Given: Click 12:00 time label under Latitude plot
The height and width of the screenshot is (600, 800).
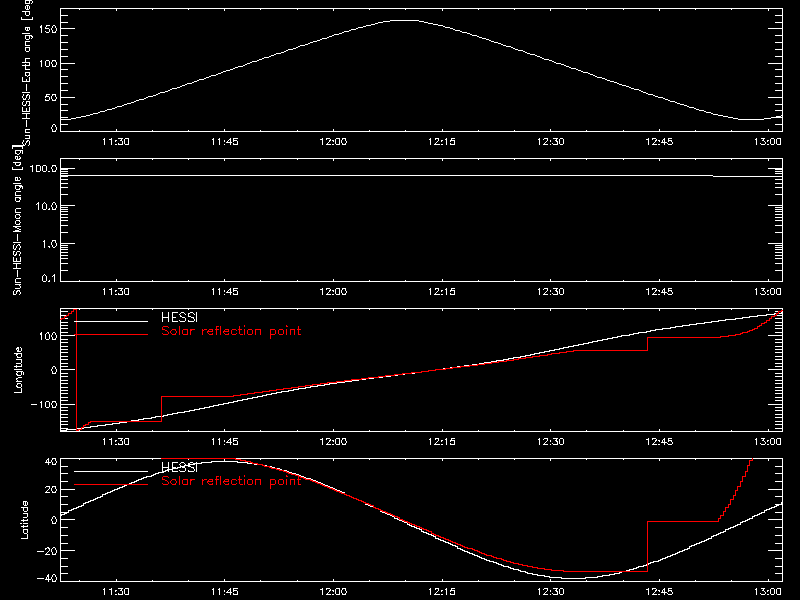Looking at the screenshot, I should tap(333, 592).
